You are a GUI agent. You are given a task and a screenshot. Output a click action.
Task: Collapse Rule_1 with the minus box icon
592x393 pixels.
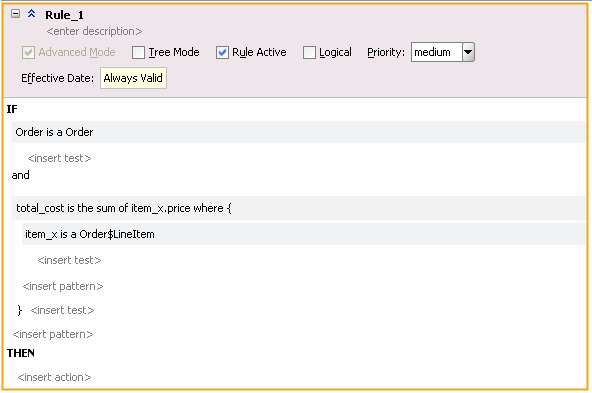tap(15, 14)
